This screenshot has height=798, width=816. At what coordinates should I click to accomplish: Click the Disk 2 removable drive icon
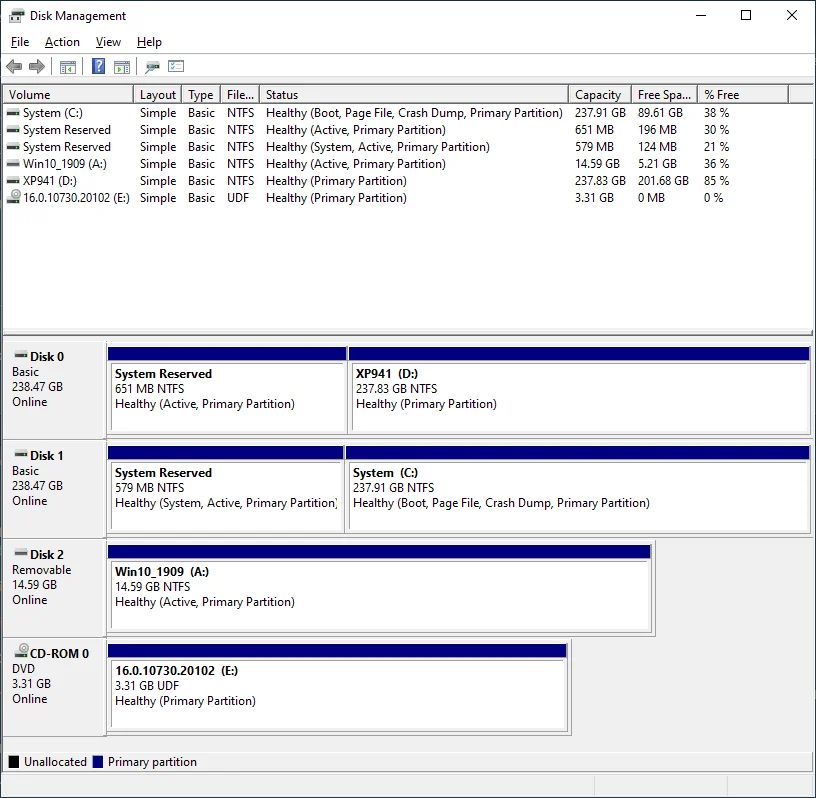tap(21, 553)
